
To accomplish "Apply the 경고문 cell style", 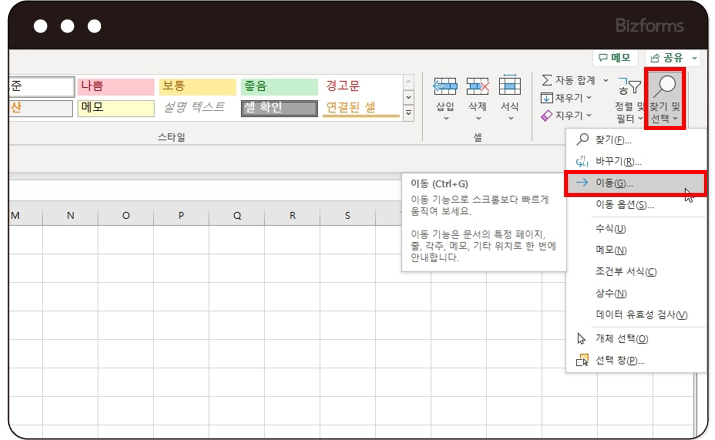I will 361,86.
